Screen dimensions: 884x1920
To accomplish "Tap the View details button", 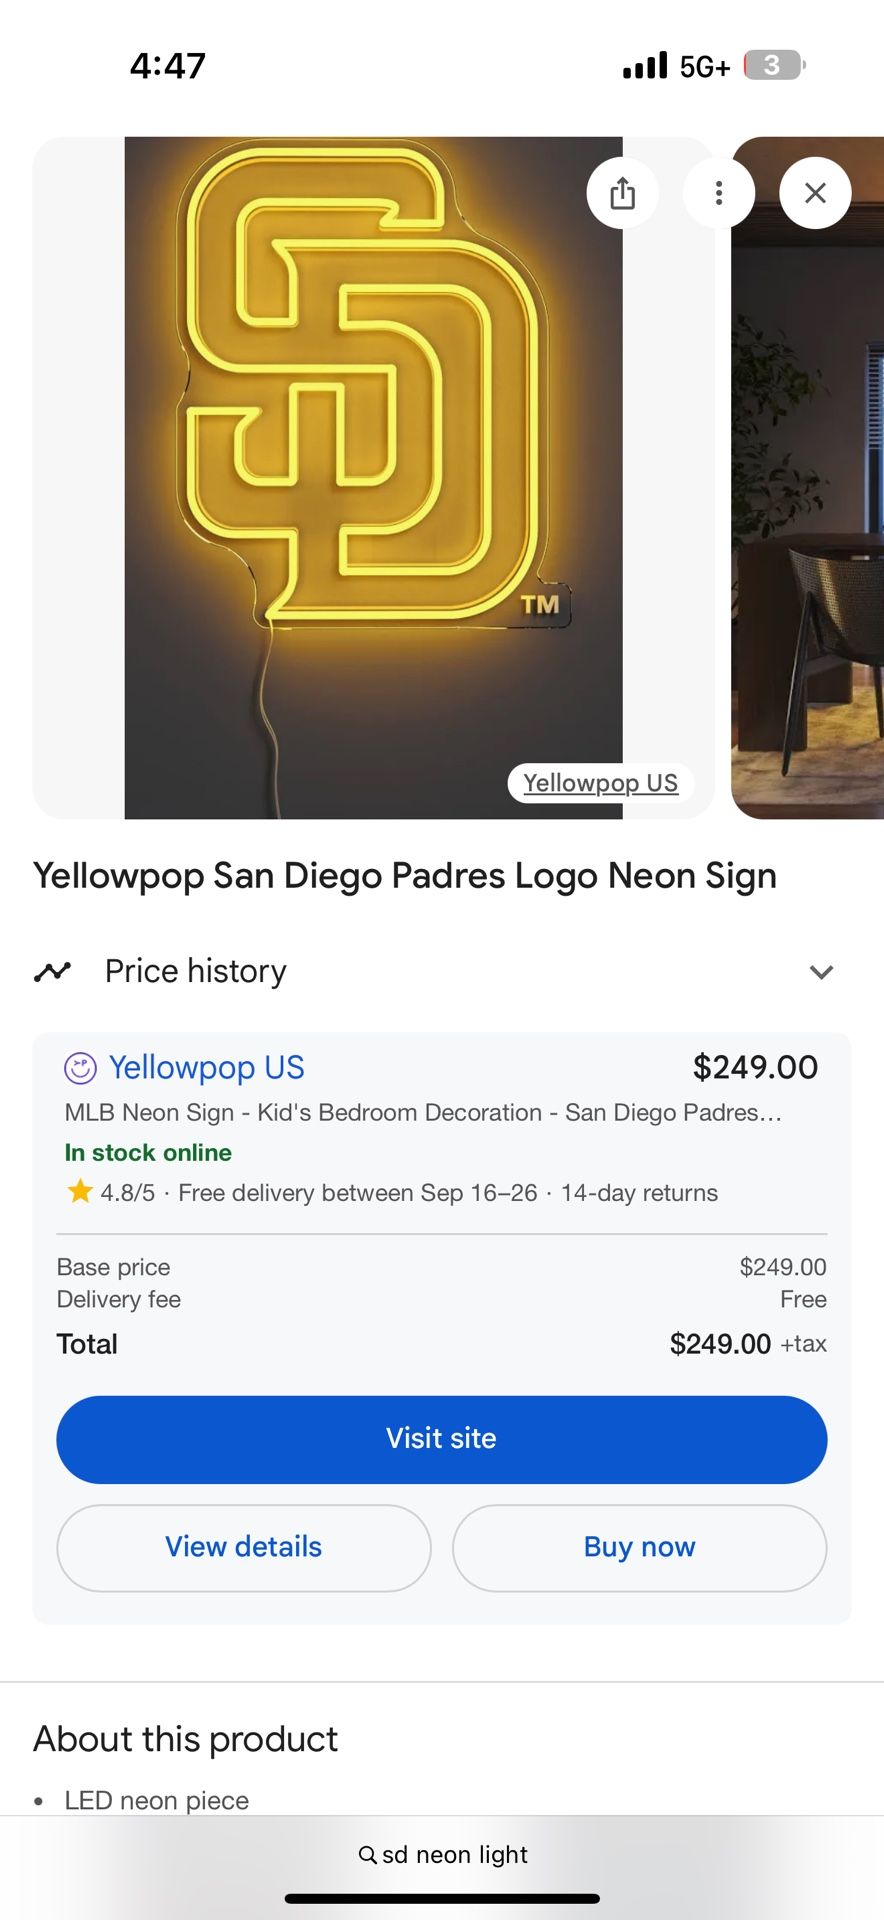I will tap(243, 1547).
